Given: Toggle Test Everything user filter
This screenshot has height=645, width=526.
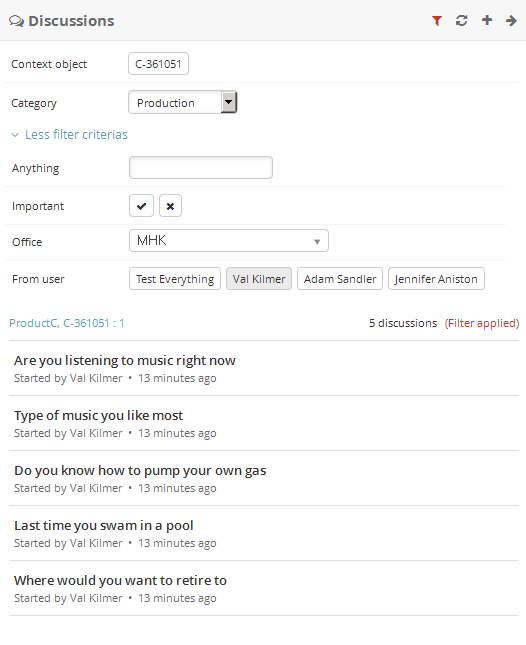Looking at the screenshot, I should [175, 279].
